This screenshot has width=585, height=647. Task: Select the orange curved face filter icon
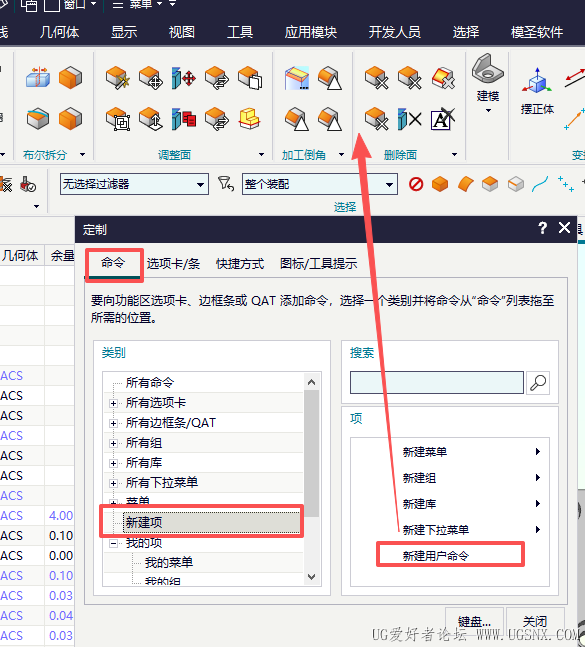point(465,184)
